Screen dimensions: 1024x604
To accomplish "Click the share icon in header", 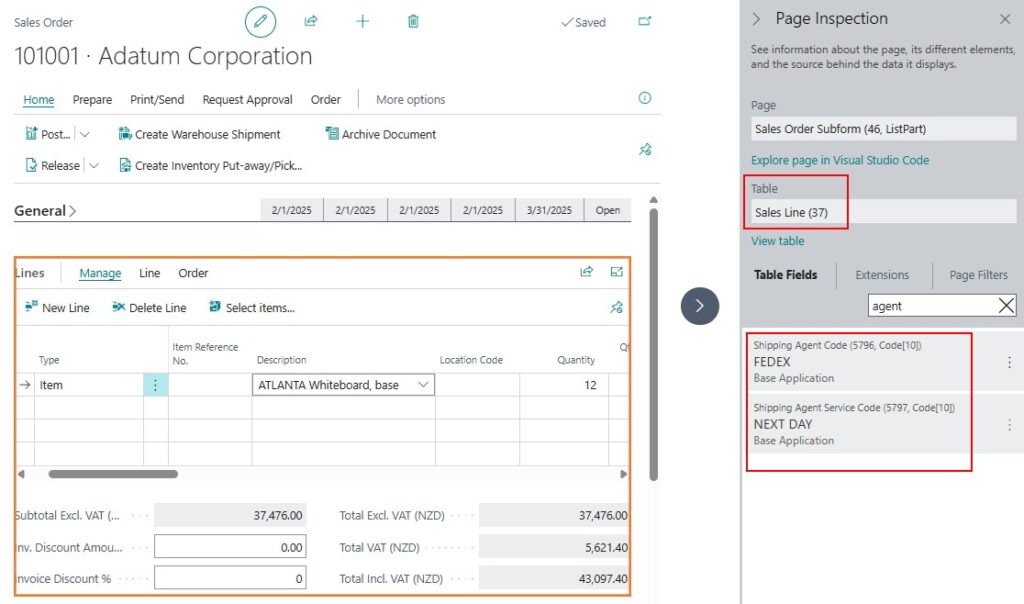I will [311, 21].
